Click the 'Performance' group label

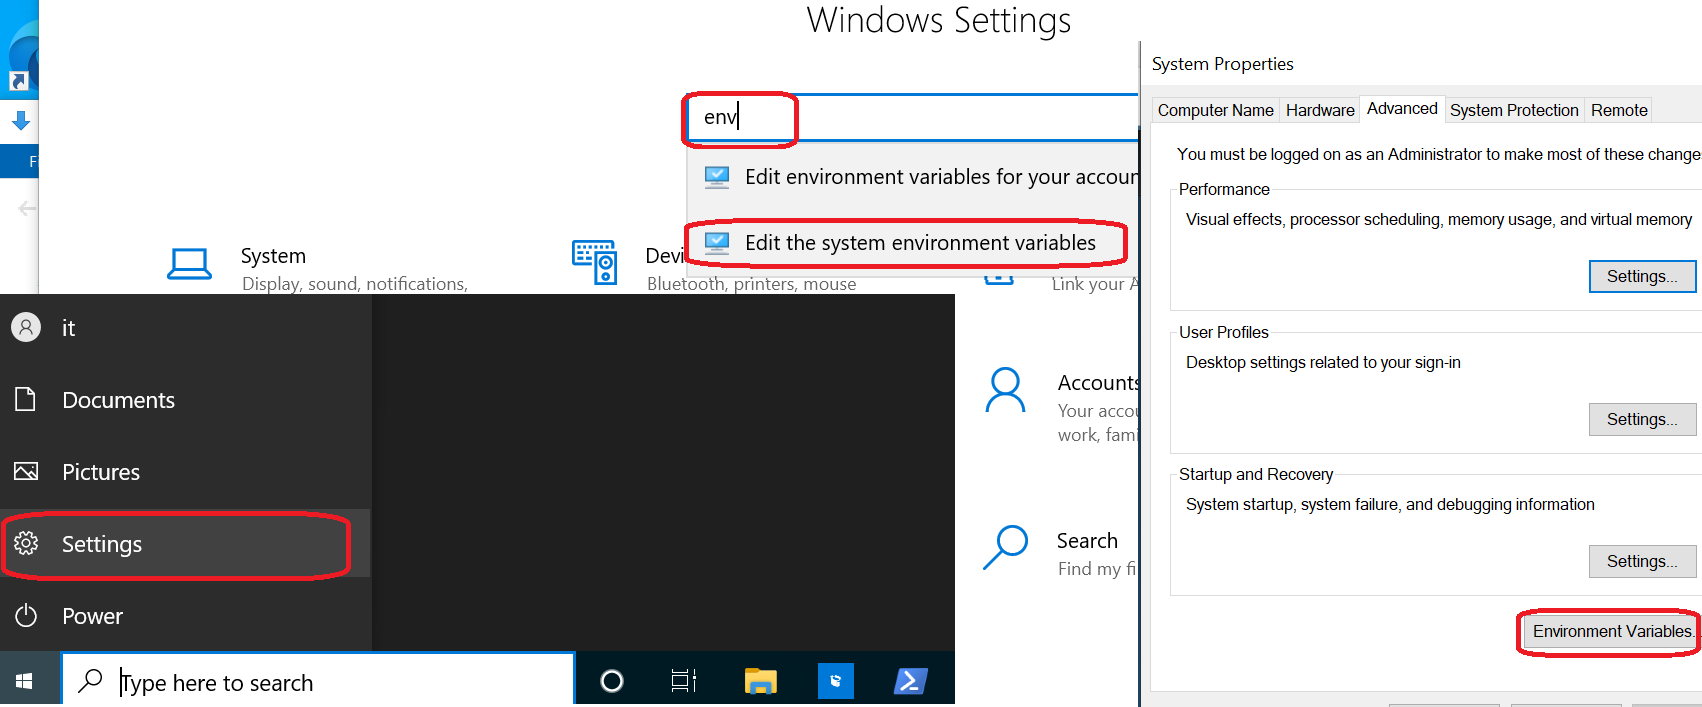coord(1224,189)
